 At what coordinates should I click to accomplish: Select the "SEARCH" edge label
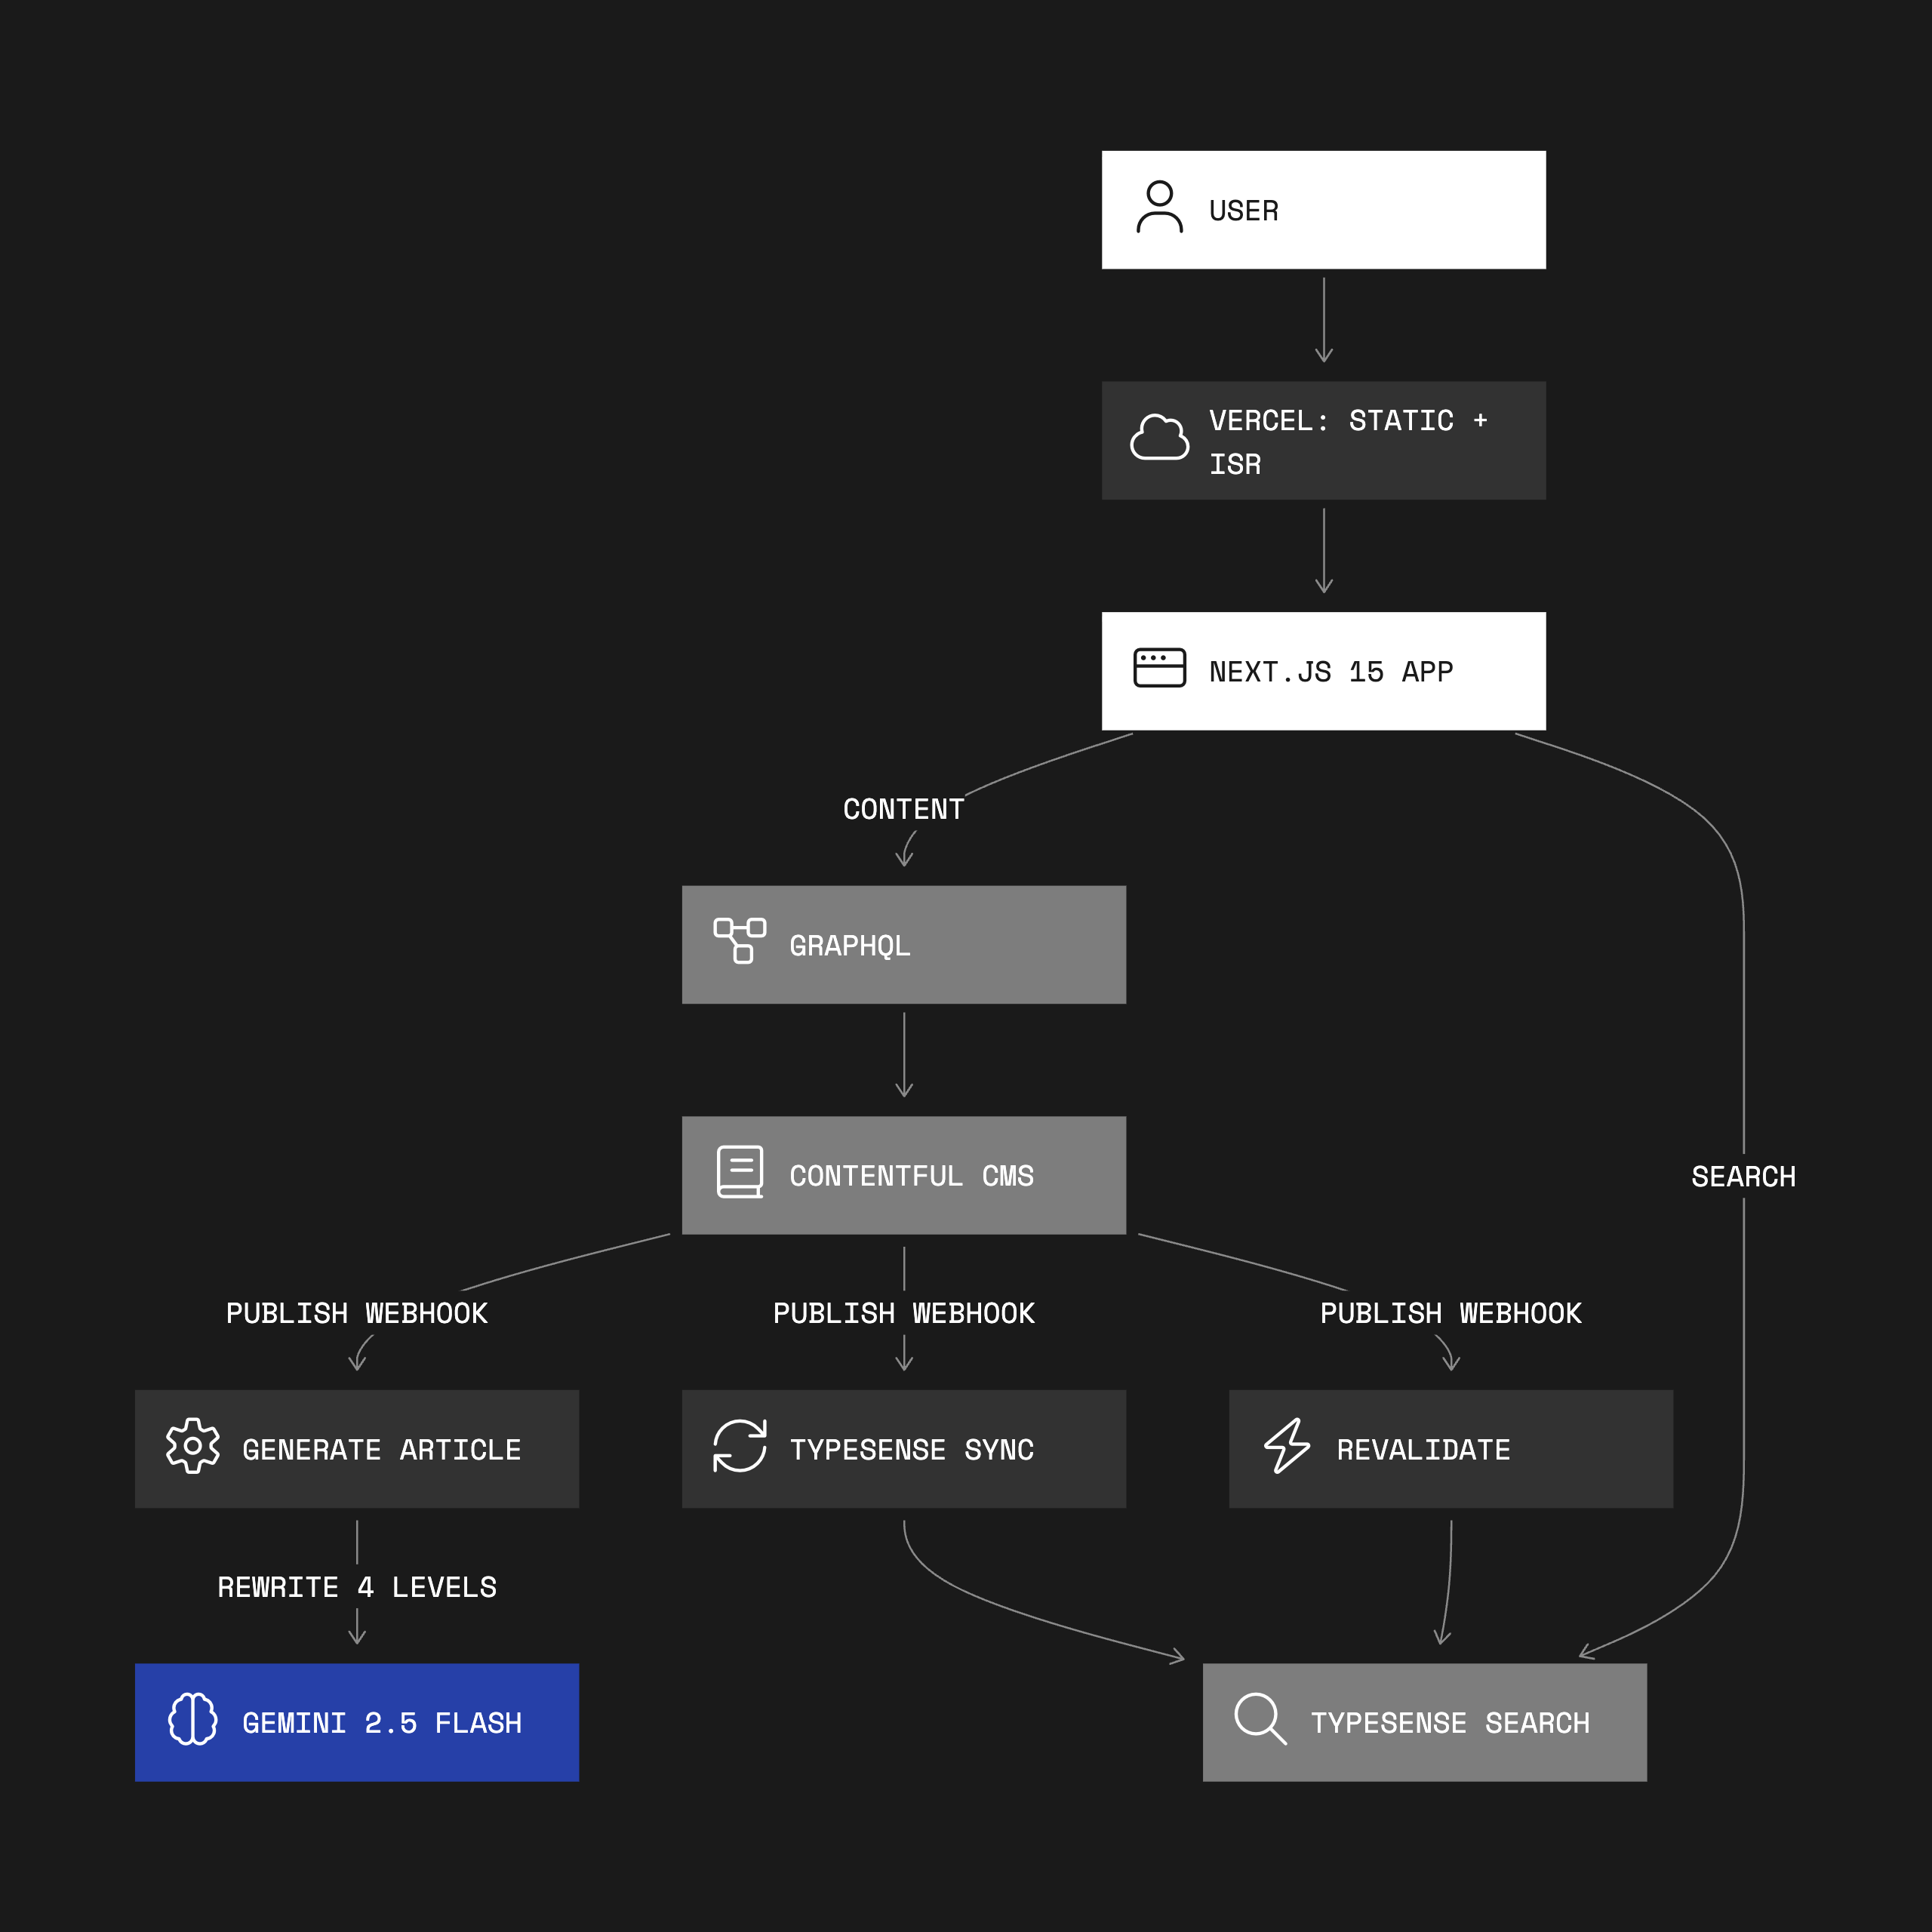tap(1744, 1176)
